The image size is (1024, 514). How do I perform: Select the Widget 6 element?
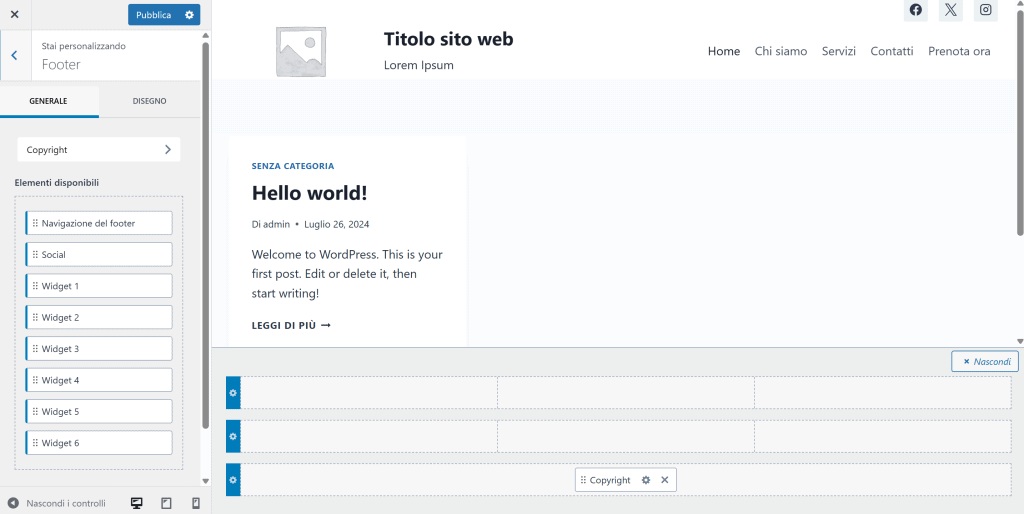point(99,443)
